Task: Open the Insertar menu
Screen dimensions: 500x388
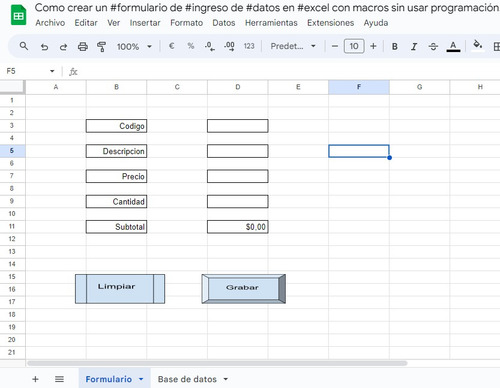Action: pyautogui.click(x=145, y=23)
